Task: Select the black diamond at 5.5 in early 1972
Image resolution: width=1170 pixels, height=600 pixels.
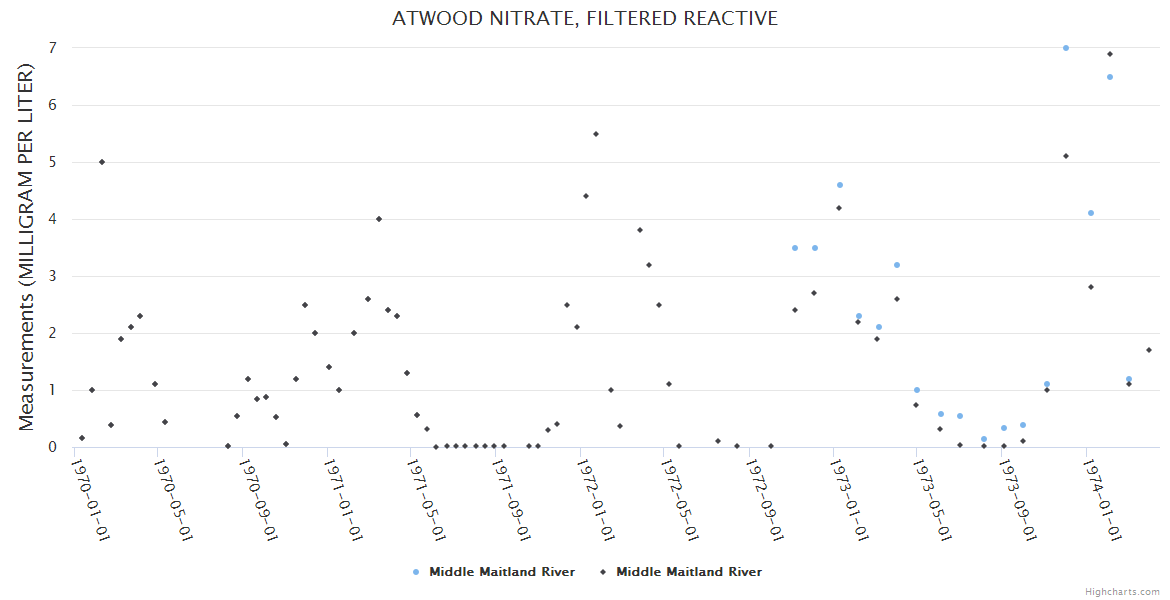Action: point(596,134)
